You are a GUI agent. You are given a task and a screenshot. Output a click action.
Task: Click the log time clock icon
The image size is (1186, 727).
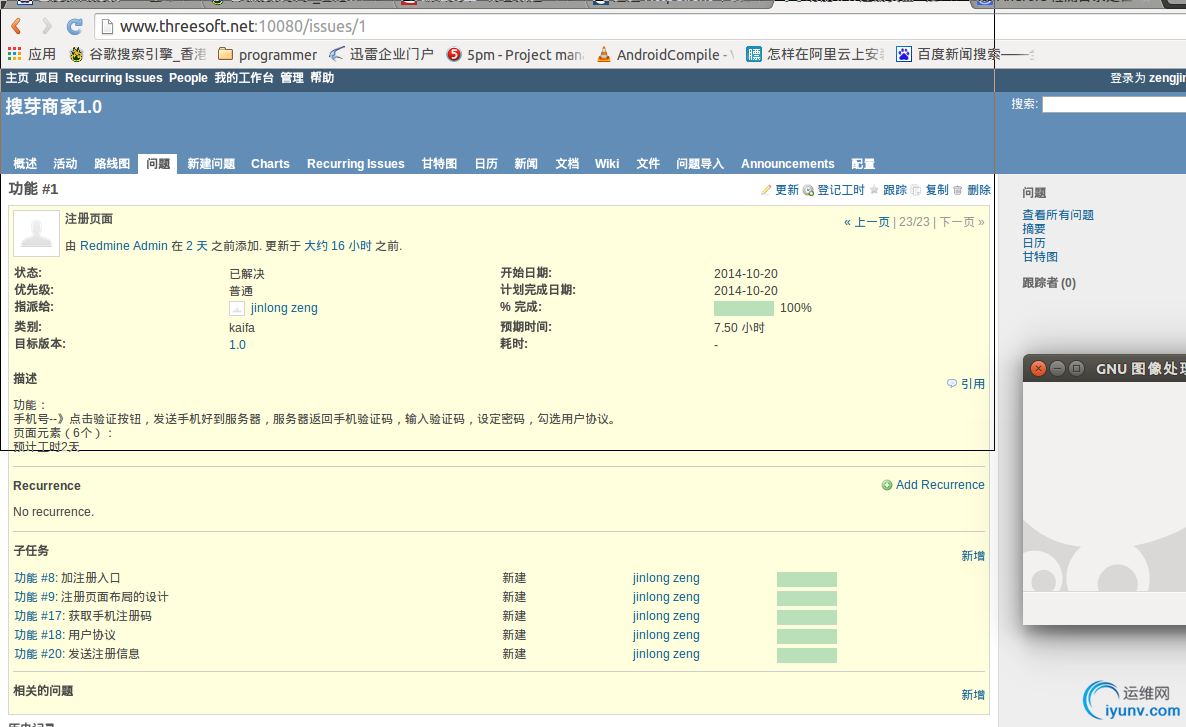(x=809, y=190)
